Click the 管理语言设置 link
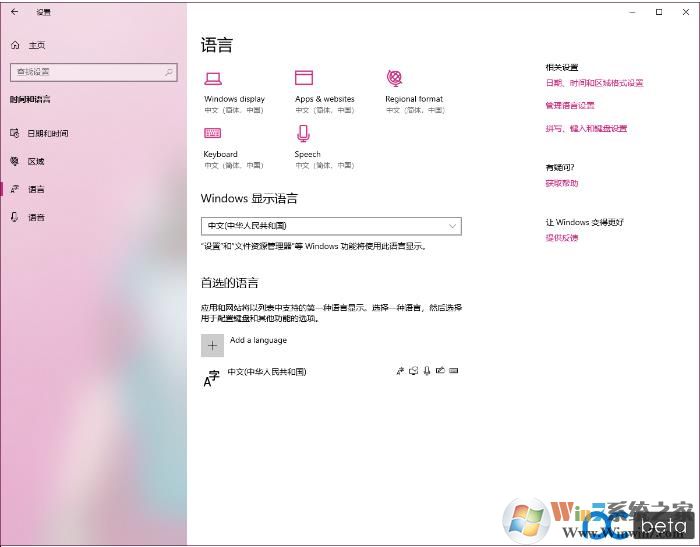This screenshot has width=700, height=547. pyautogui.click(x=570, y=105)
